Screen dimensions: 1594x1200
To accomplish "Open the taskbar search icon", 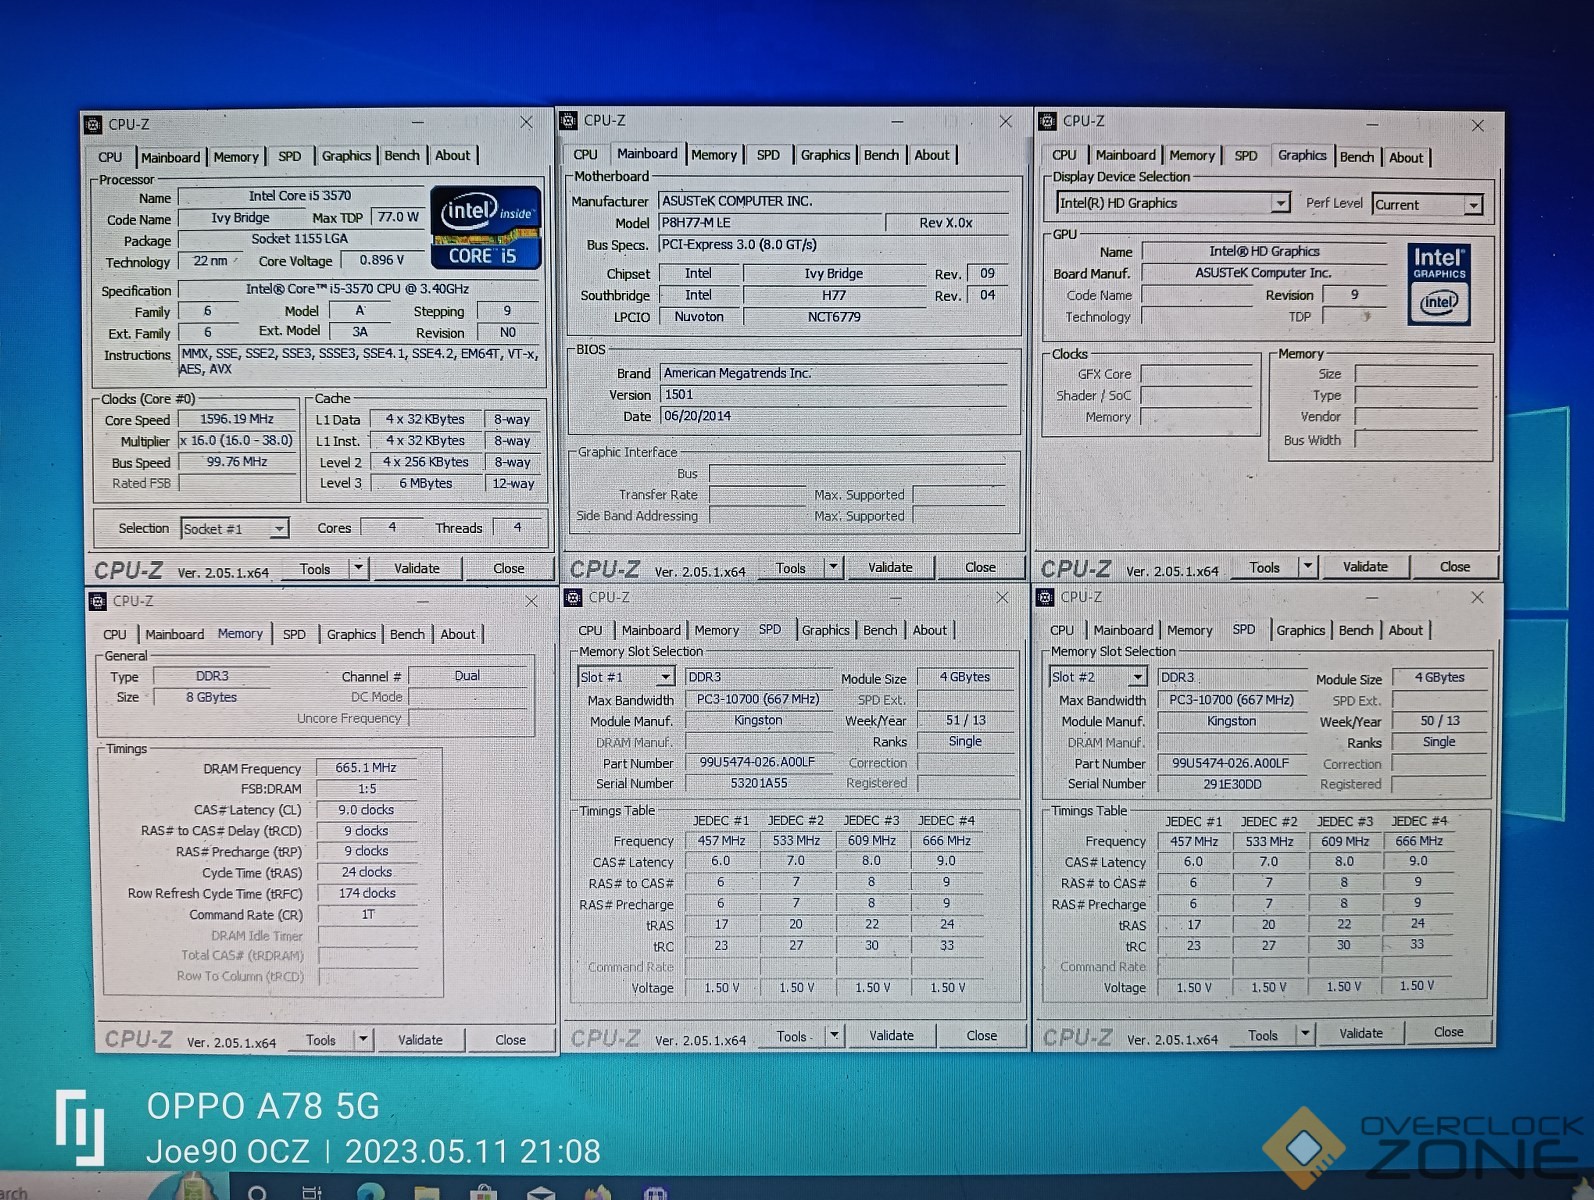I will 257,1192.
